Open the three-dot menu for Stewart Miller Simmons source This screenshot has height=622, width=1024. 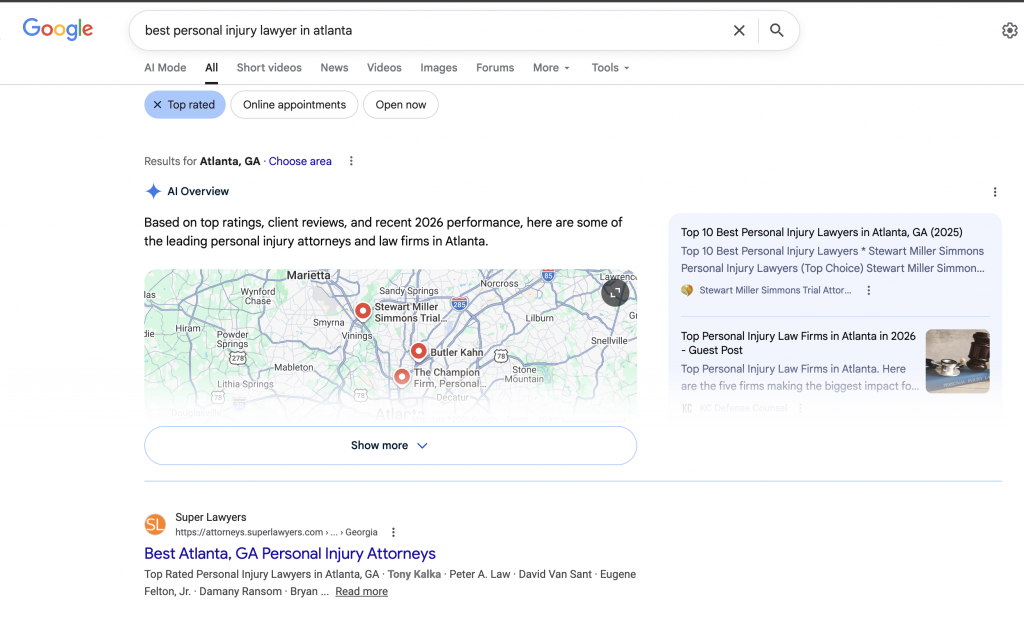[x=869, y=290]
